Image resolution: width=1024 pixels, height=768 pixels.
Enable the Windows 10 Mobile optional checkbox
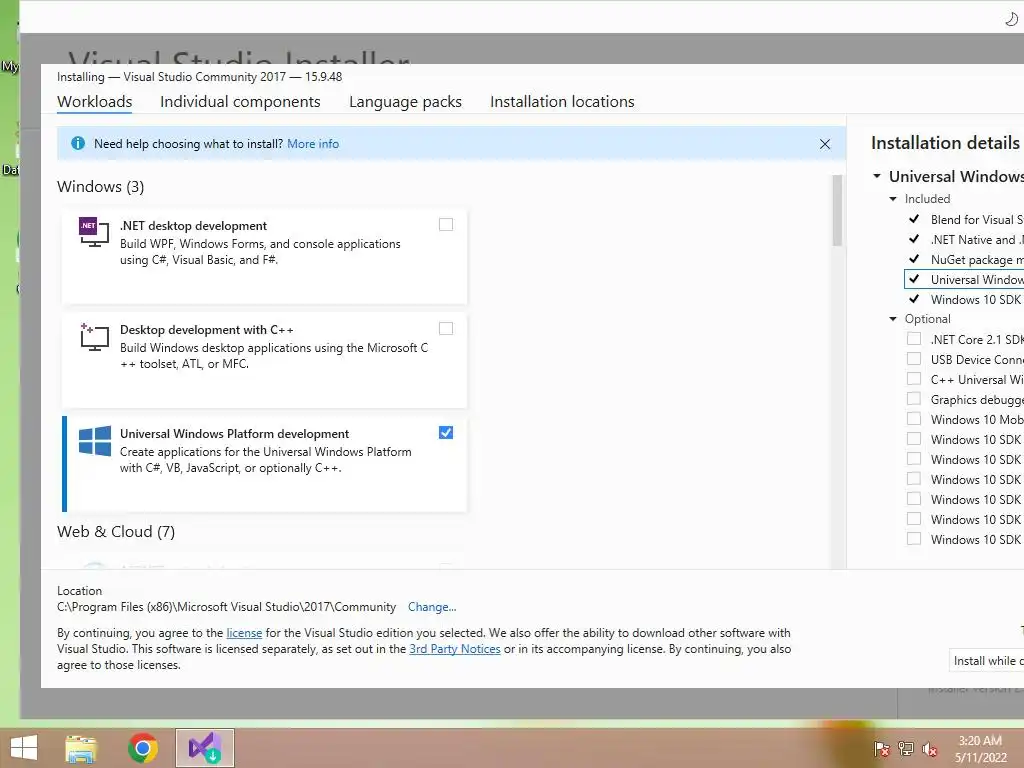tap(914, 419)
